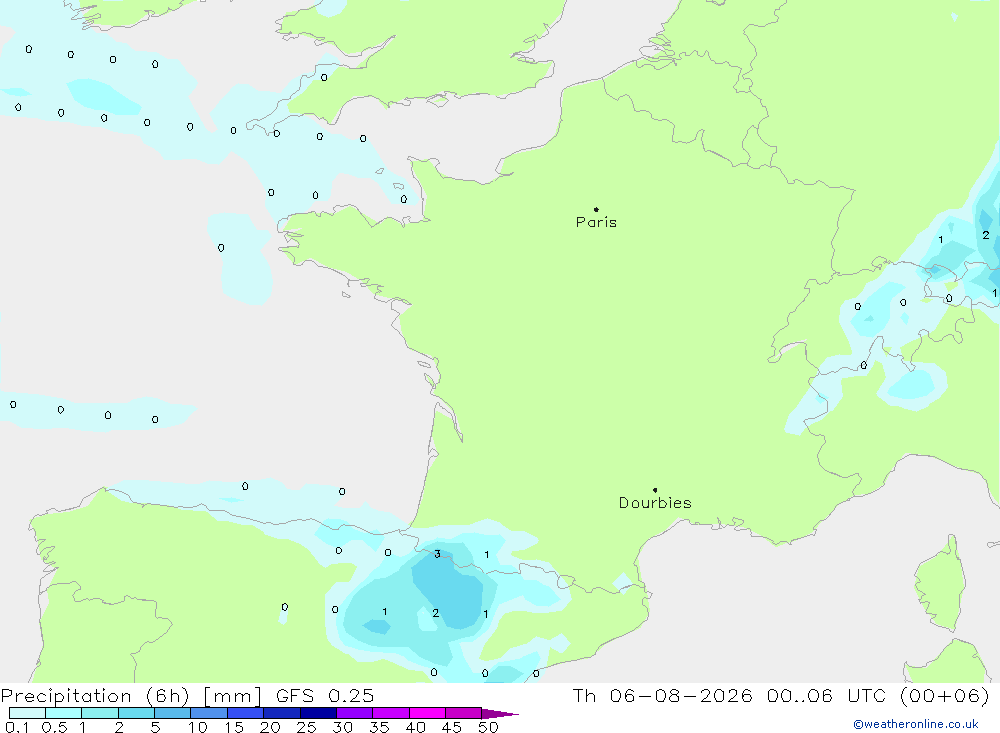Click the '00..06 UTC (00+06)' time text
Screen dimensions: 1000x733
click(878, 695)
